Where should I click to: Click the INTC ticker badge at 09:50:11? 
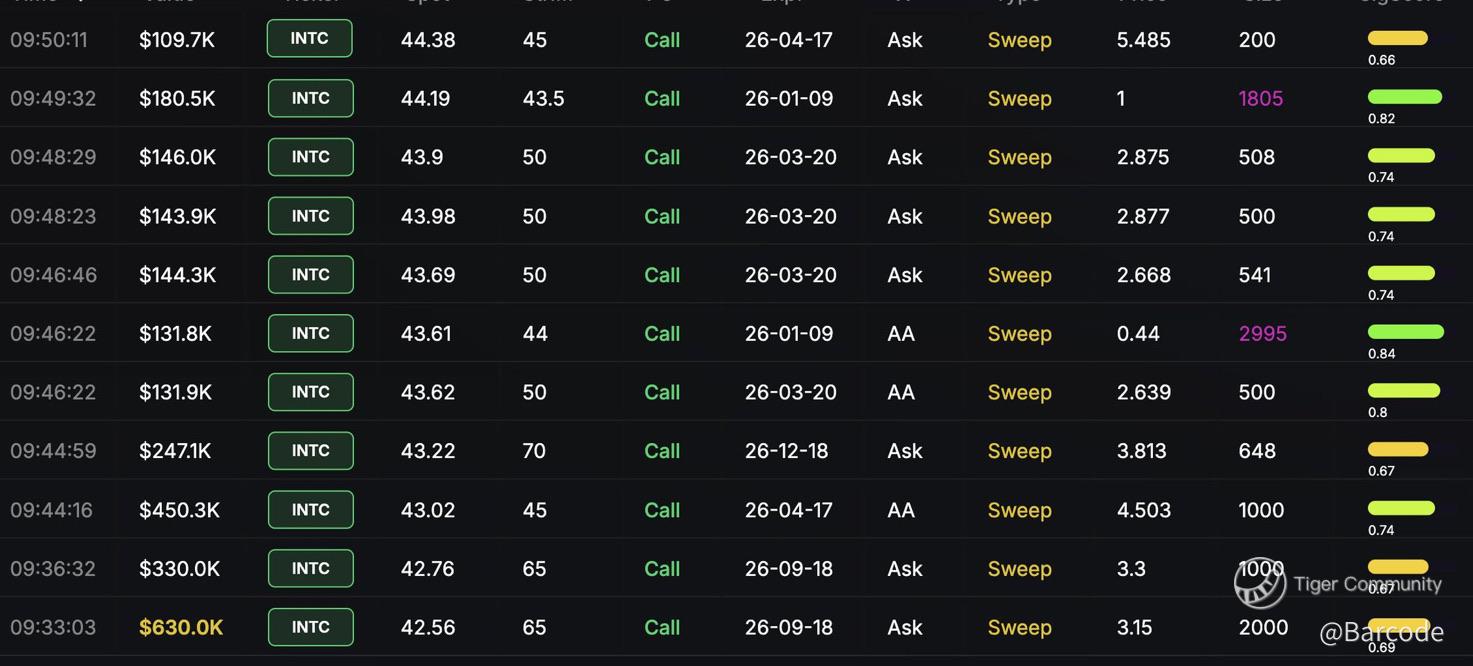click(310, 39)
